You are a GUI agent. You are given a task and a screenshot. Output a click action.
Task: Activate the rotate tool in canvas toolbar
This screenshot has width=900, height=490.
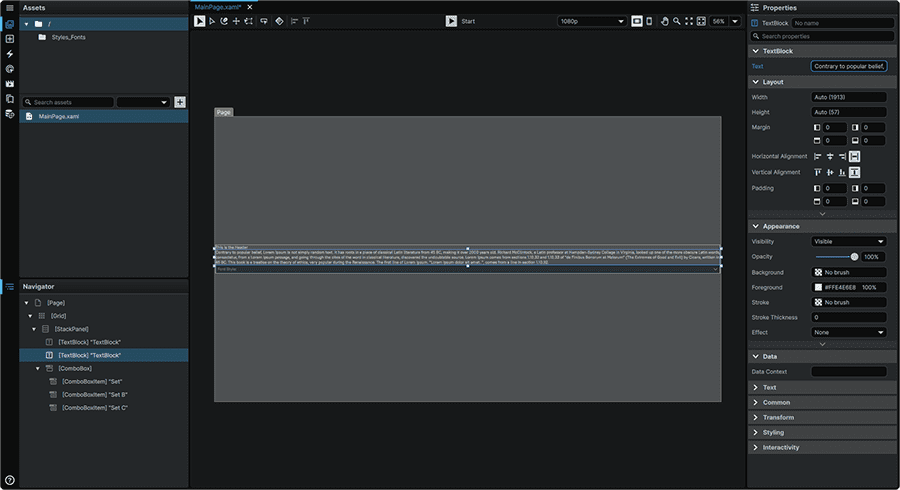224,21
